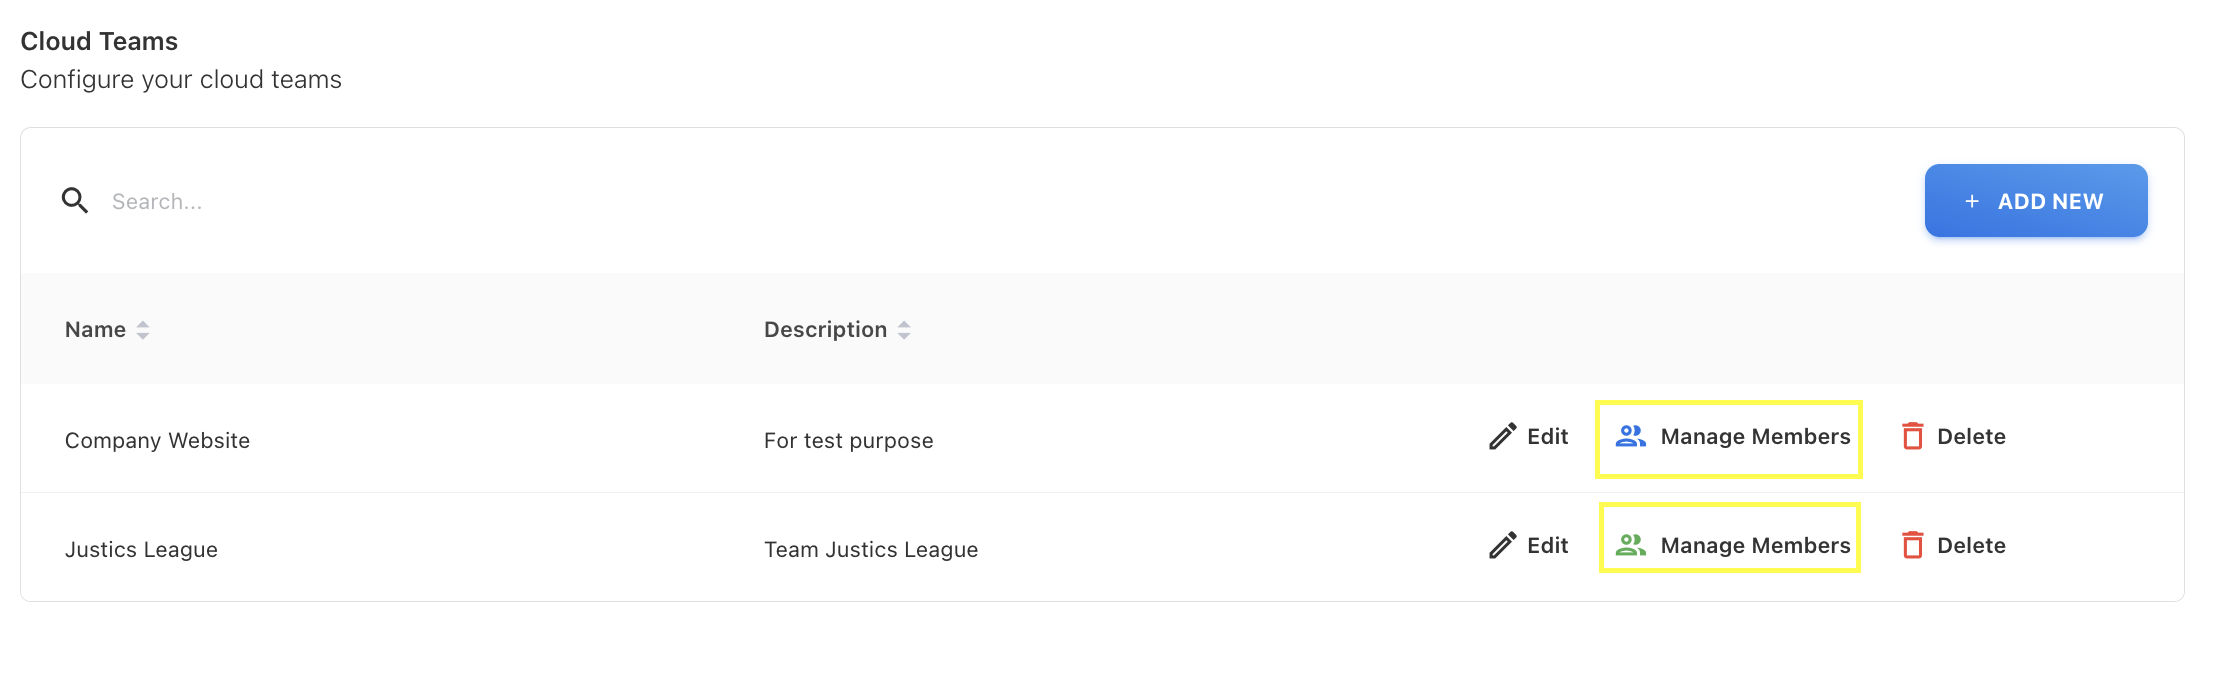Click pencil icon for Company Website
Image resolution: width=2238 pixels, height=688 pixels.
pos(1502,437)
